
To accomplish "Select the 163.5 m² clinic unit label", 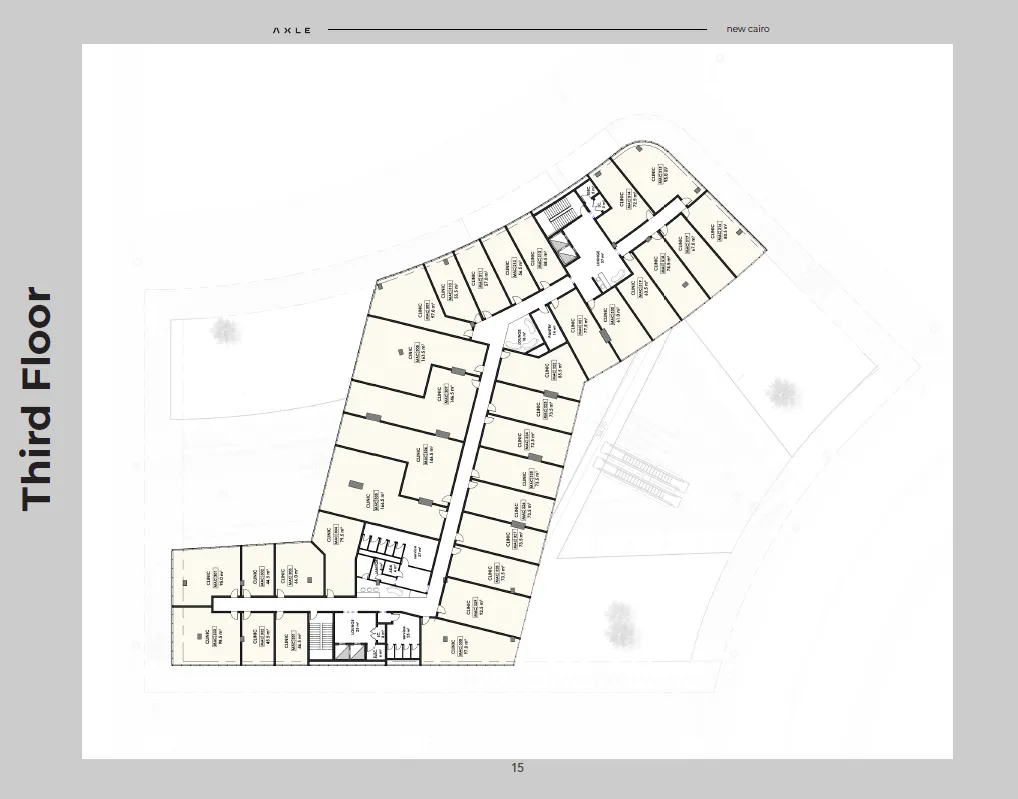I will pyautogui.click(x=417, y=352).
